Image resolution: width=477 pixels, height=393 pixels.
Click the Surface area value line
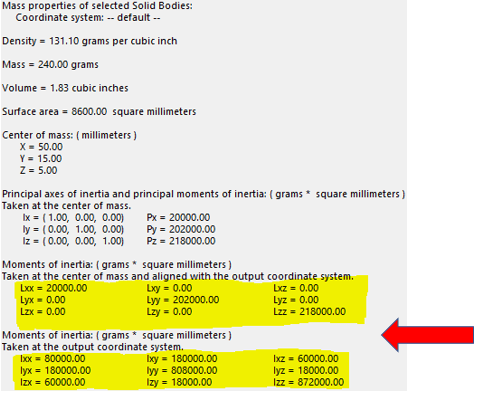tap(99, 111)
